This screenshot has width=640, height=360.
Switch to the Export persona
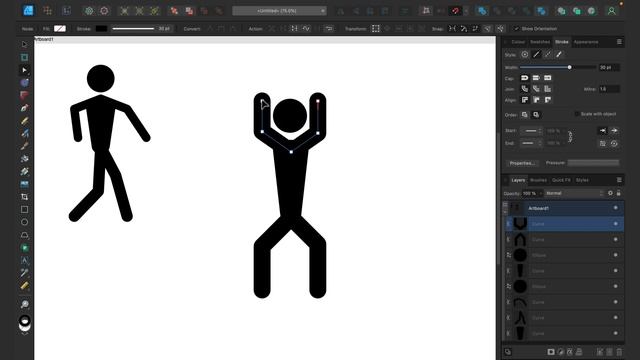pyautogui.click(x=66, y=11)
